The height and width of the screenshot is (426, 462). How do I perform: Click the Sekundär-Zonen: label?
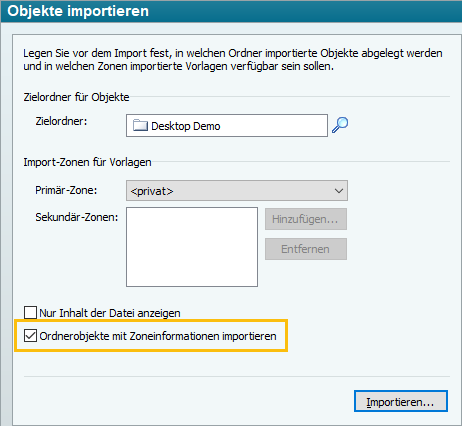77,217
